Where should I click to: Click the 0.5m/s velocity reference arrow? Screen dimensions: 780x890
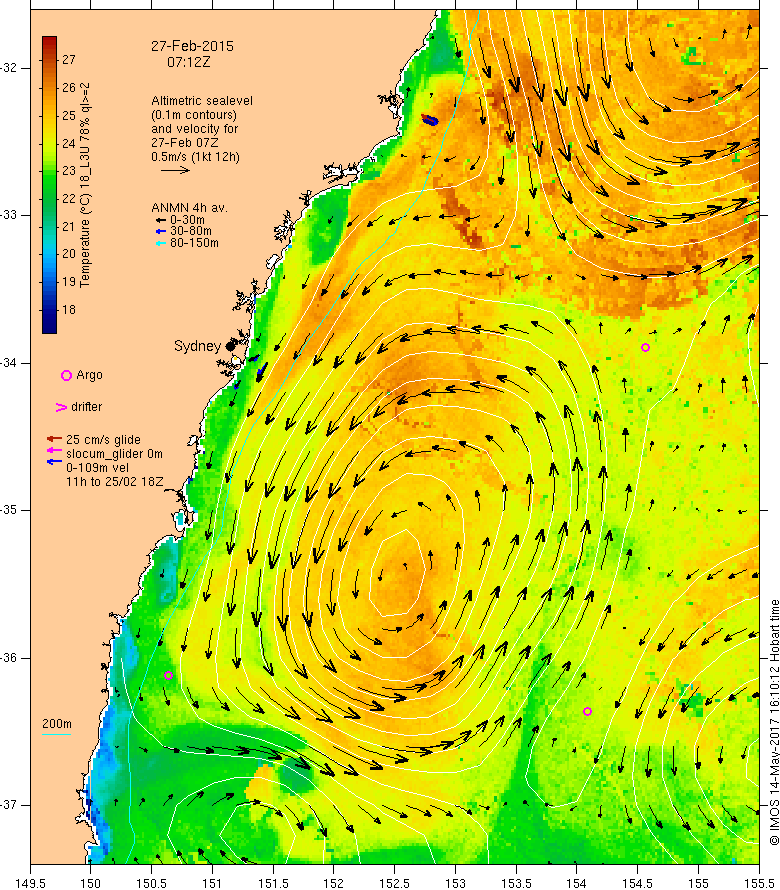point(175,170)
